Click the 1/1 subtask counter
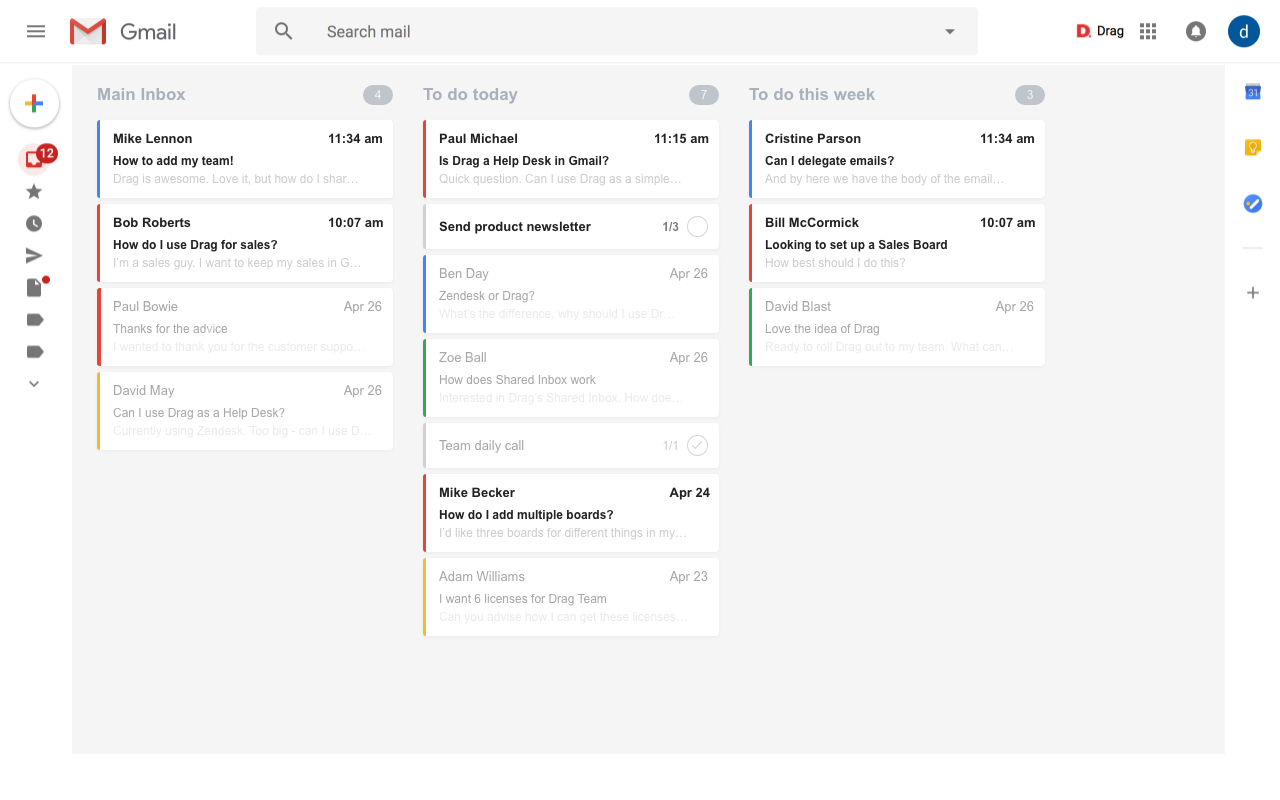Viewport: 1280px width, 800px height. pos(670,446)
